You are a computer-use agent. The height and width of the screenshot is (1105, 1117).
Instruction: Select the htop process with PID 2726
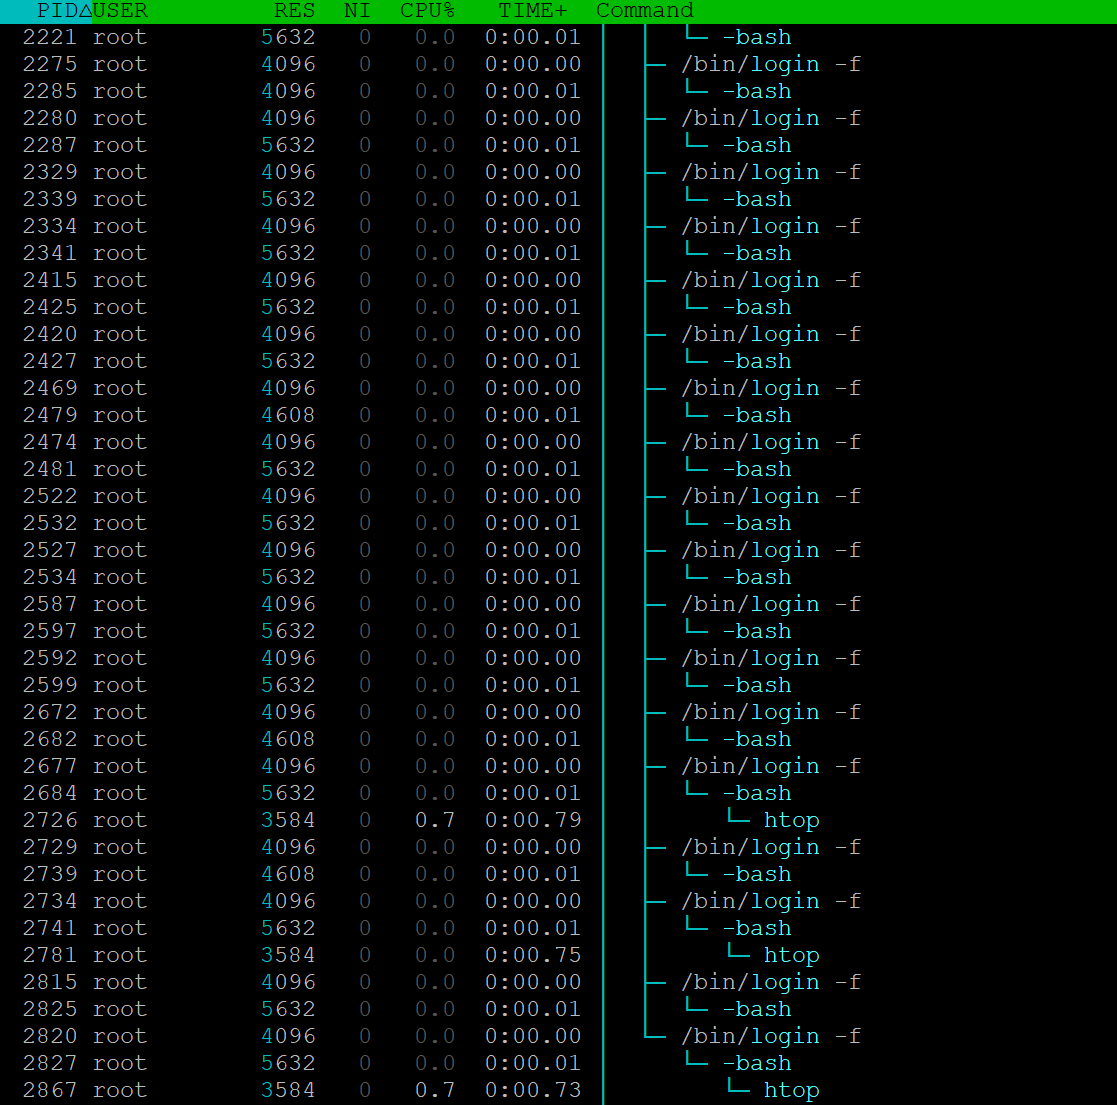click(791, 819)
